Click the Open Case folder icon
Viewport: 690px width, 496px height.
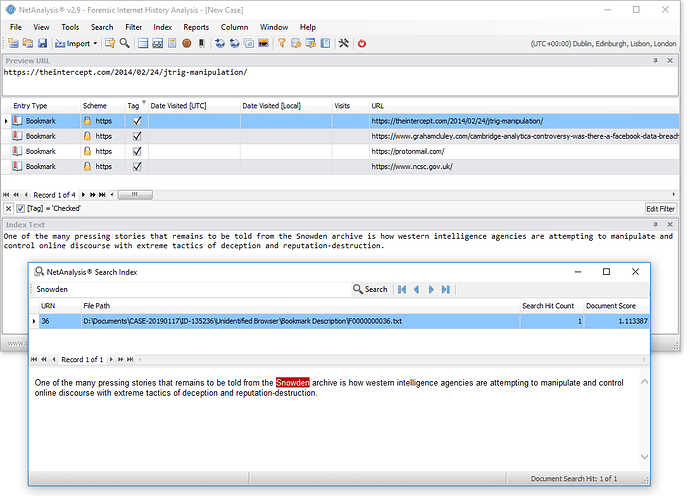point(28,43)
